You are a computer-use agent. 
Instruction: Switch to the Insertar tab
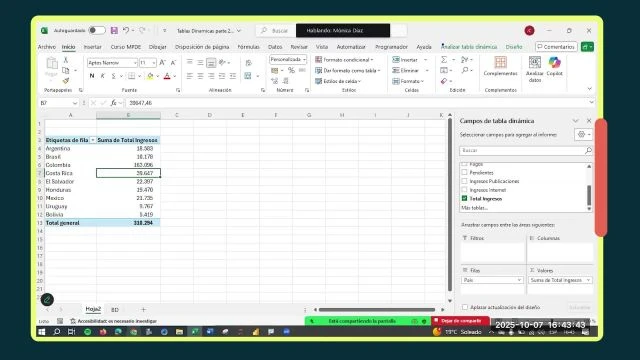tap(92, 47)
